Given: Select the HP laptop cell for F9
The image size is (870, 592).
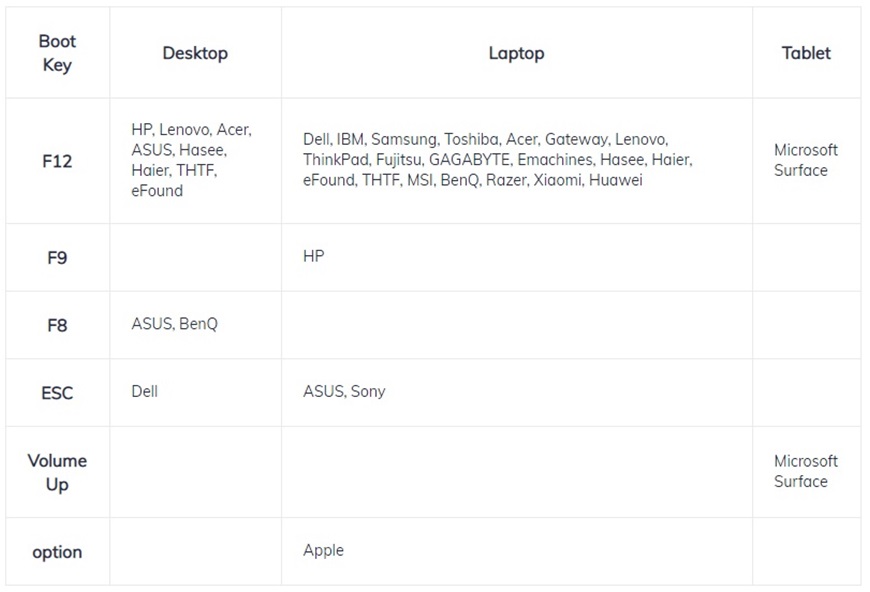Looking at the screenshot, I should click(x=314, y=257).
